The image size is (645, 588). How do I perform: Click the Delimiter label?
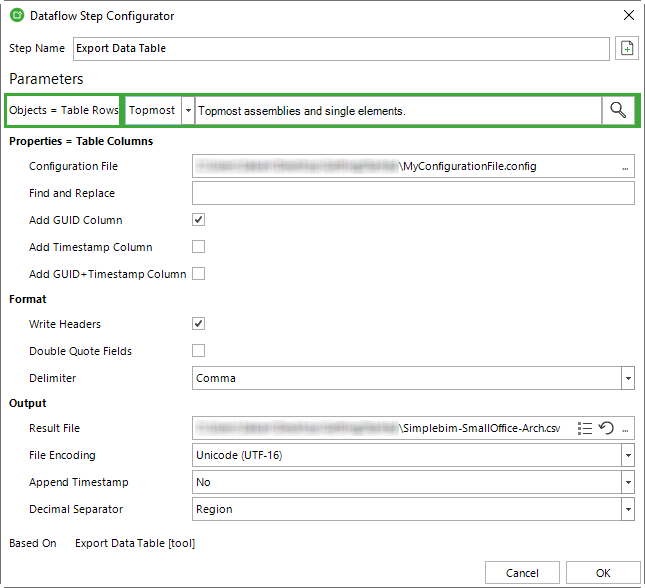coord(52,378)
